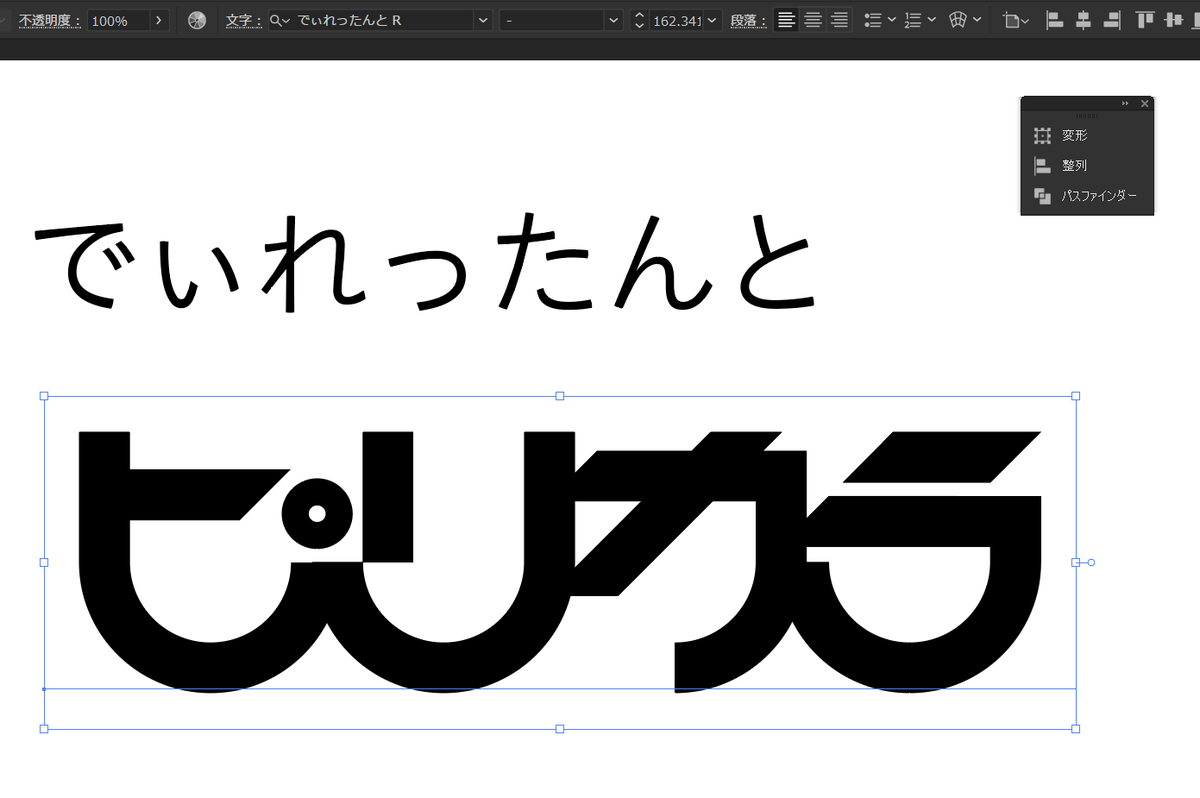
Task: Click the font search magnifier icon
Action: (x=279, y=20)
